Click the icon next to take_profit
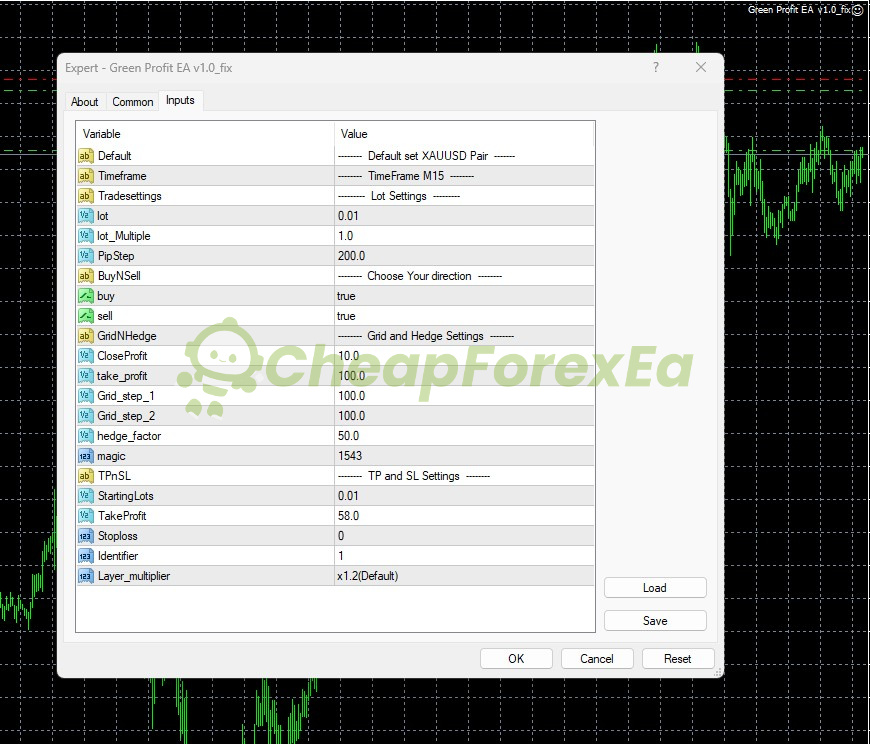 tap(85, 376)
